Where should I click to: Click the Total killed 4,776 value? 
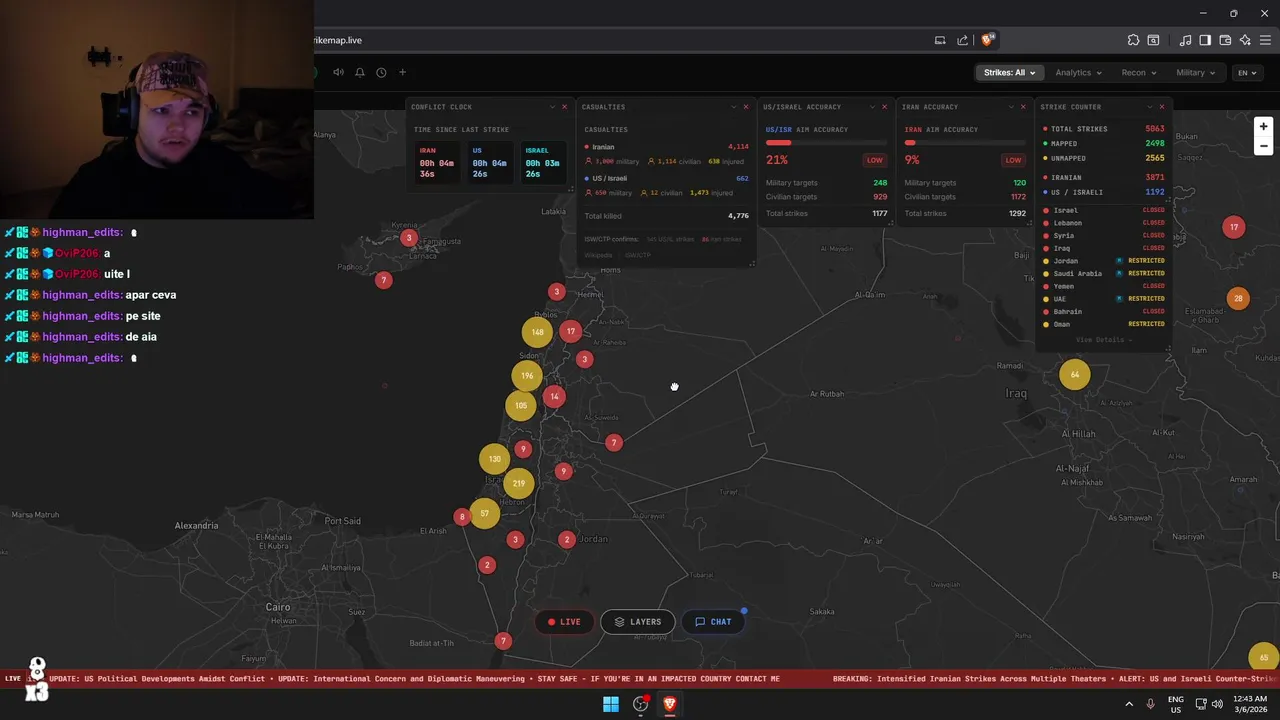pyautogui.click(x=738, y=216)
